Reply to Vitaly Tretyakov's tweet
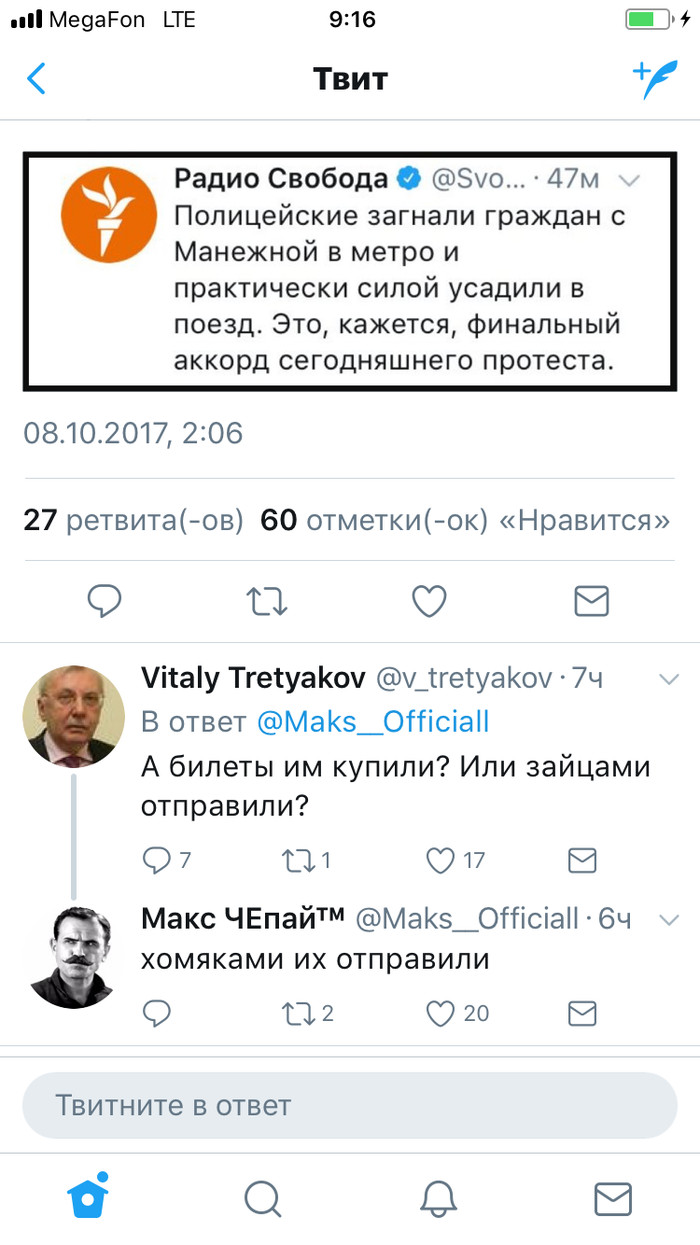The image size is (700, 1245). click(158, 859)
